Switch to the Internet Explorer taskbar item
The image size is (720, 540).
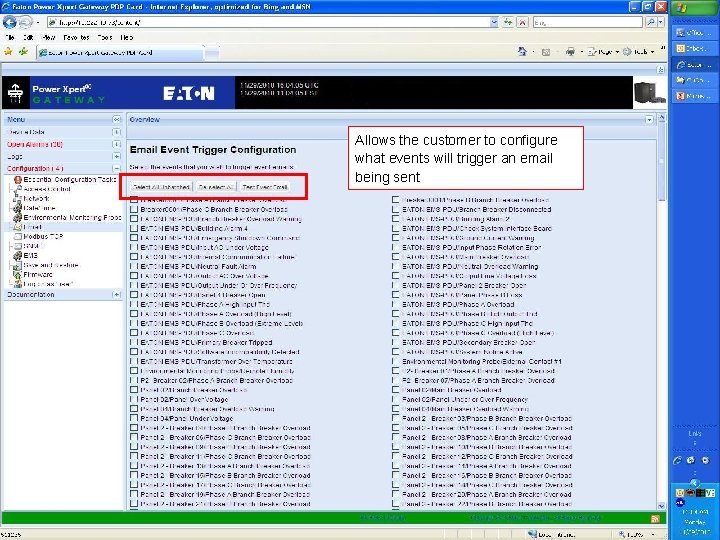click(x=694, y=65)
